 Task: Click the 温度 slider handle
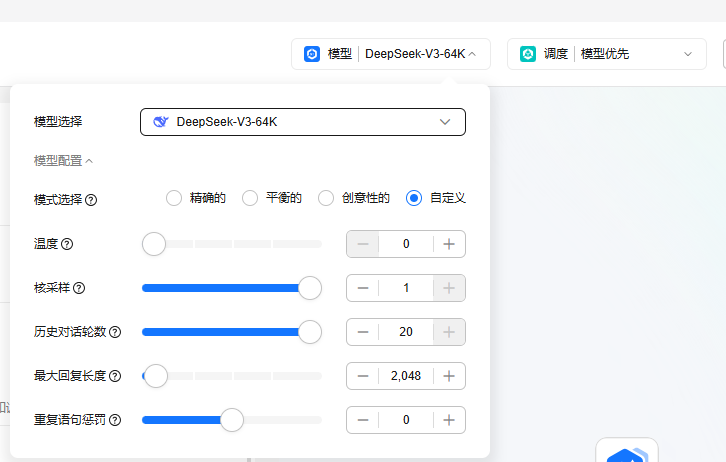154,244
